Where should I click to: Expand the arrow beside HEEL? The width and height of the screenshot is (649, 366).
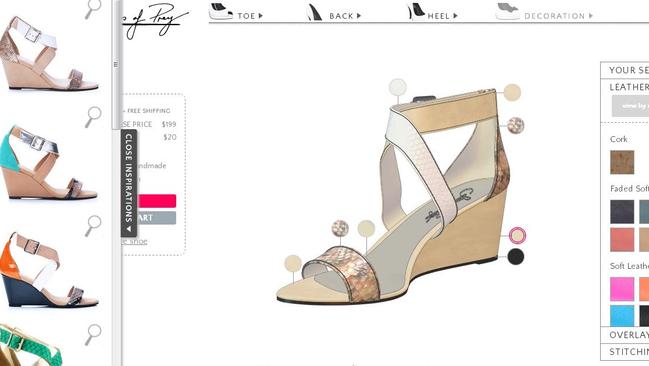pyautogui.click(x=455, y=16)
